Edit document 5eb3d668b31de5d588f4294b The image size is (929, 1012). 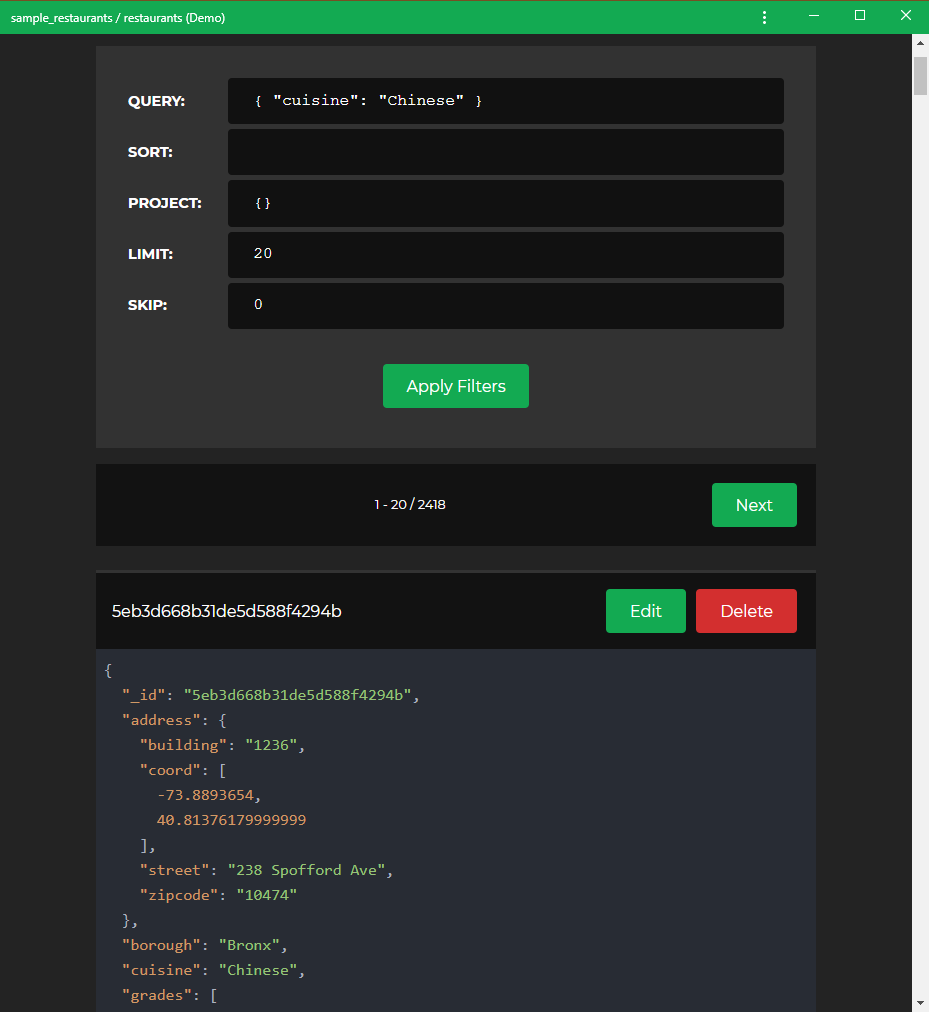[x=645, y=611]
